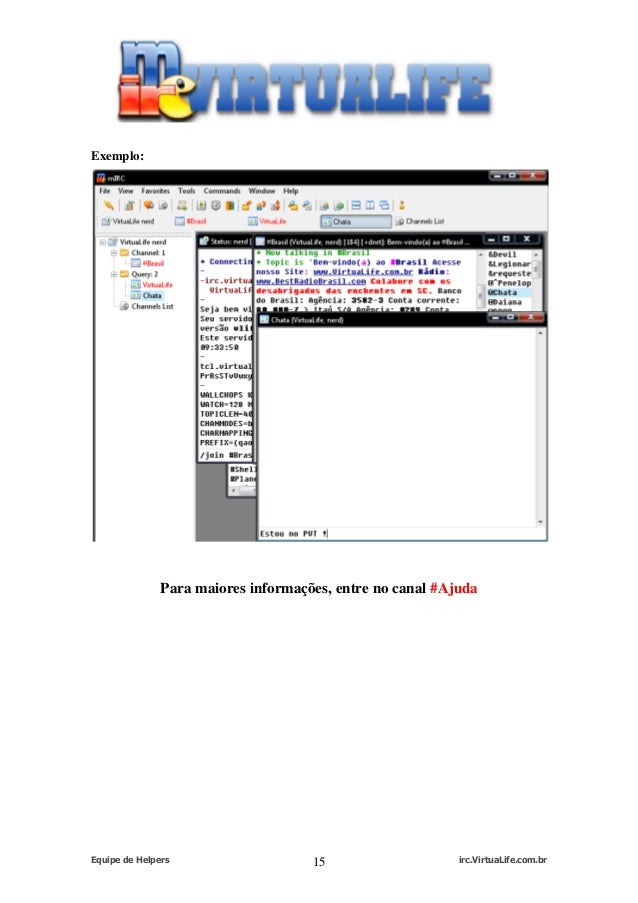Image resolution: width=638 pixels, height=903 pixels.
Task: Collapse the Channel: 1 tree folder
Action: (113, 253)
